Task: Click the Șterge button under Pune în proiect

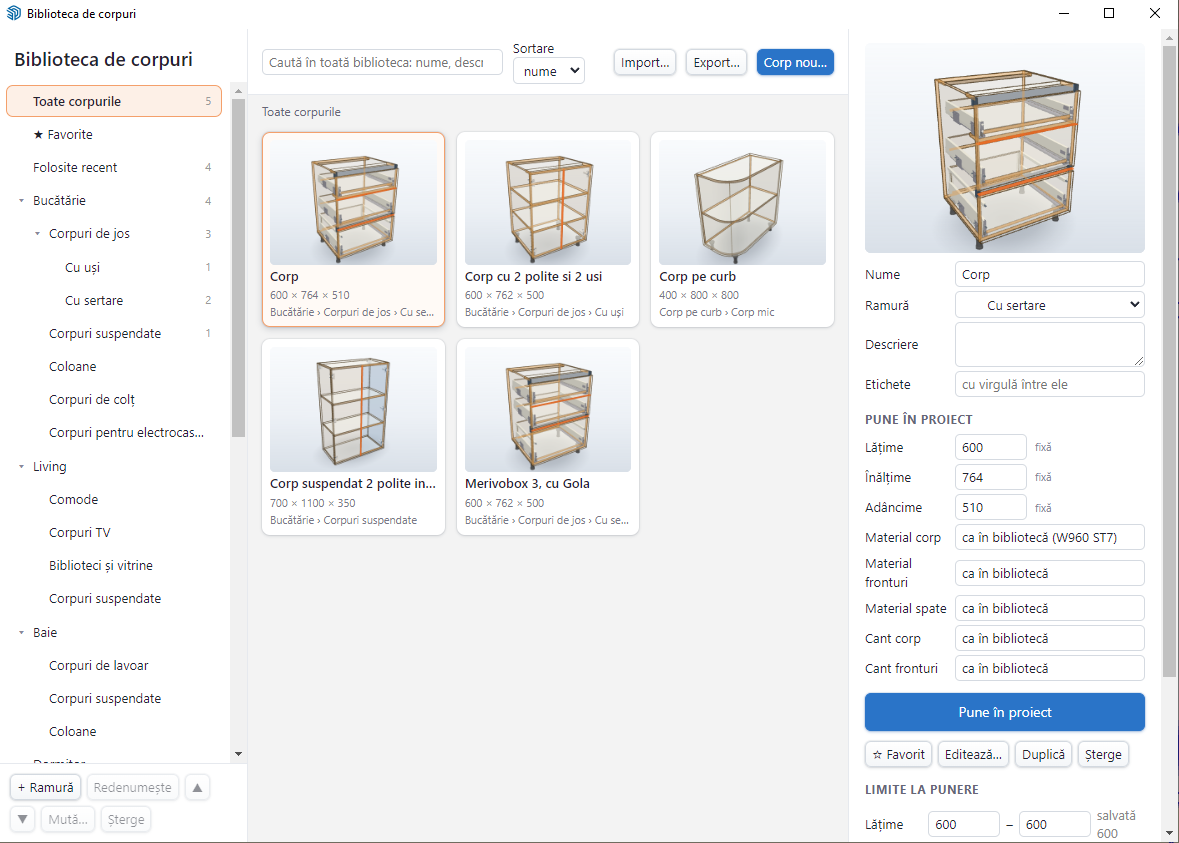Action: (x=1103, y=754)
